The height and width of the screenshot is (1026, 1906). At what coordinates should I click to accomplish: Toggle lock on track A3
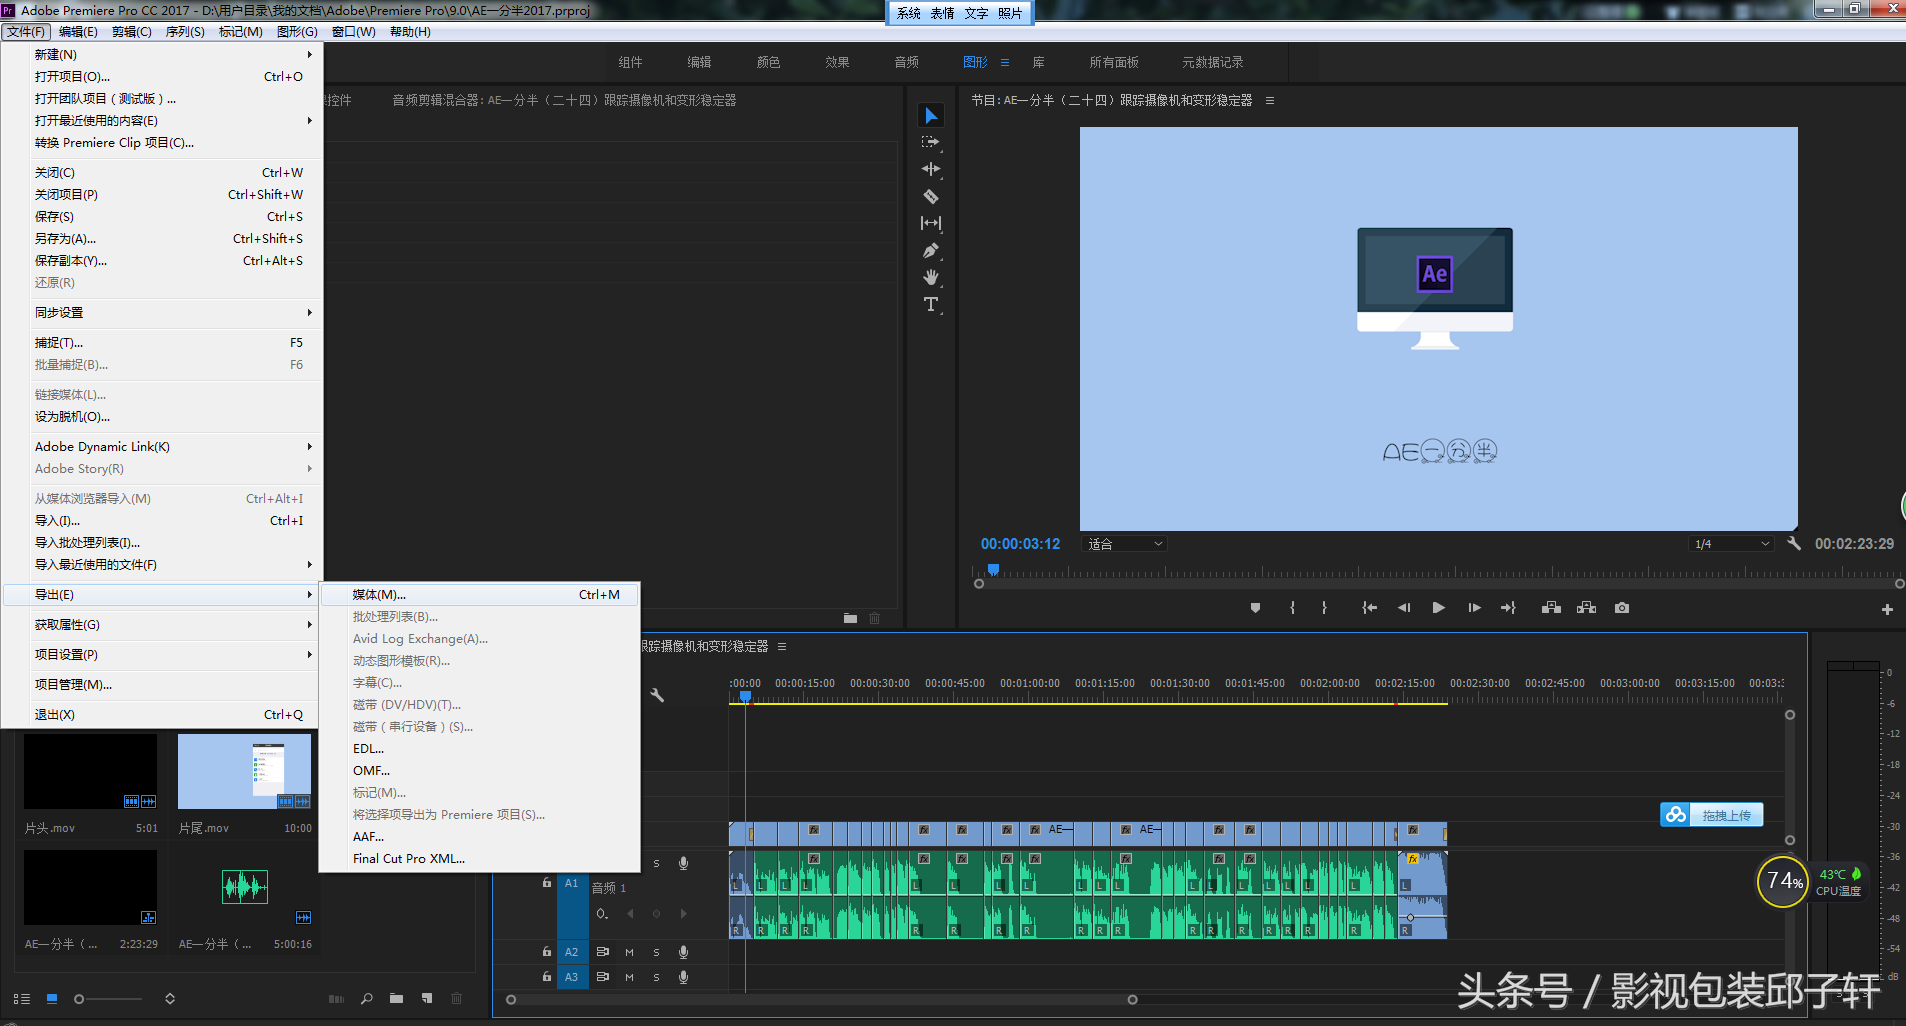point(547,976)
